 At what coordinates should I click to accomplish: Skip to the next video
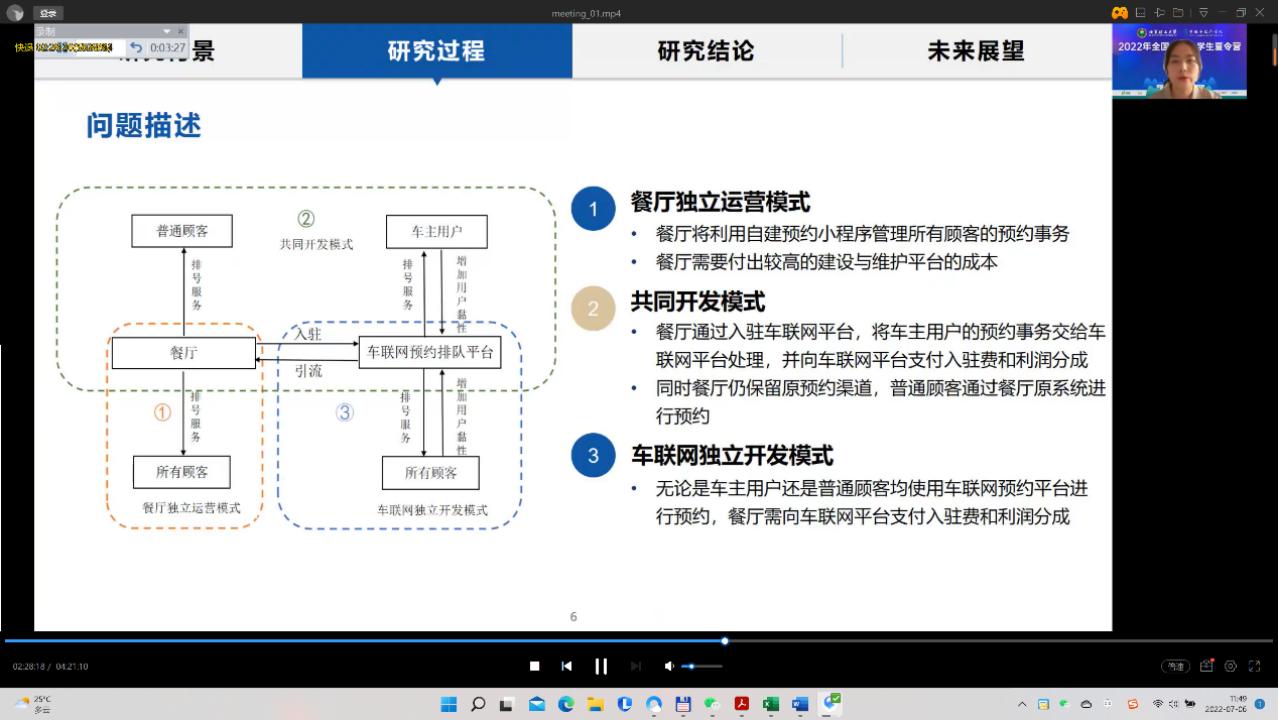pyautogui.click(x=636, y=666)
